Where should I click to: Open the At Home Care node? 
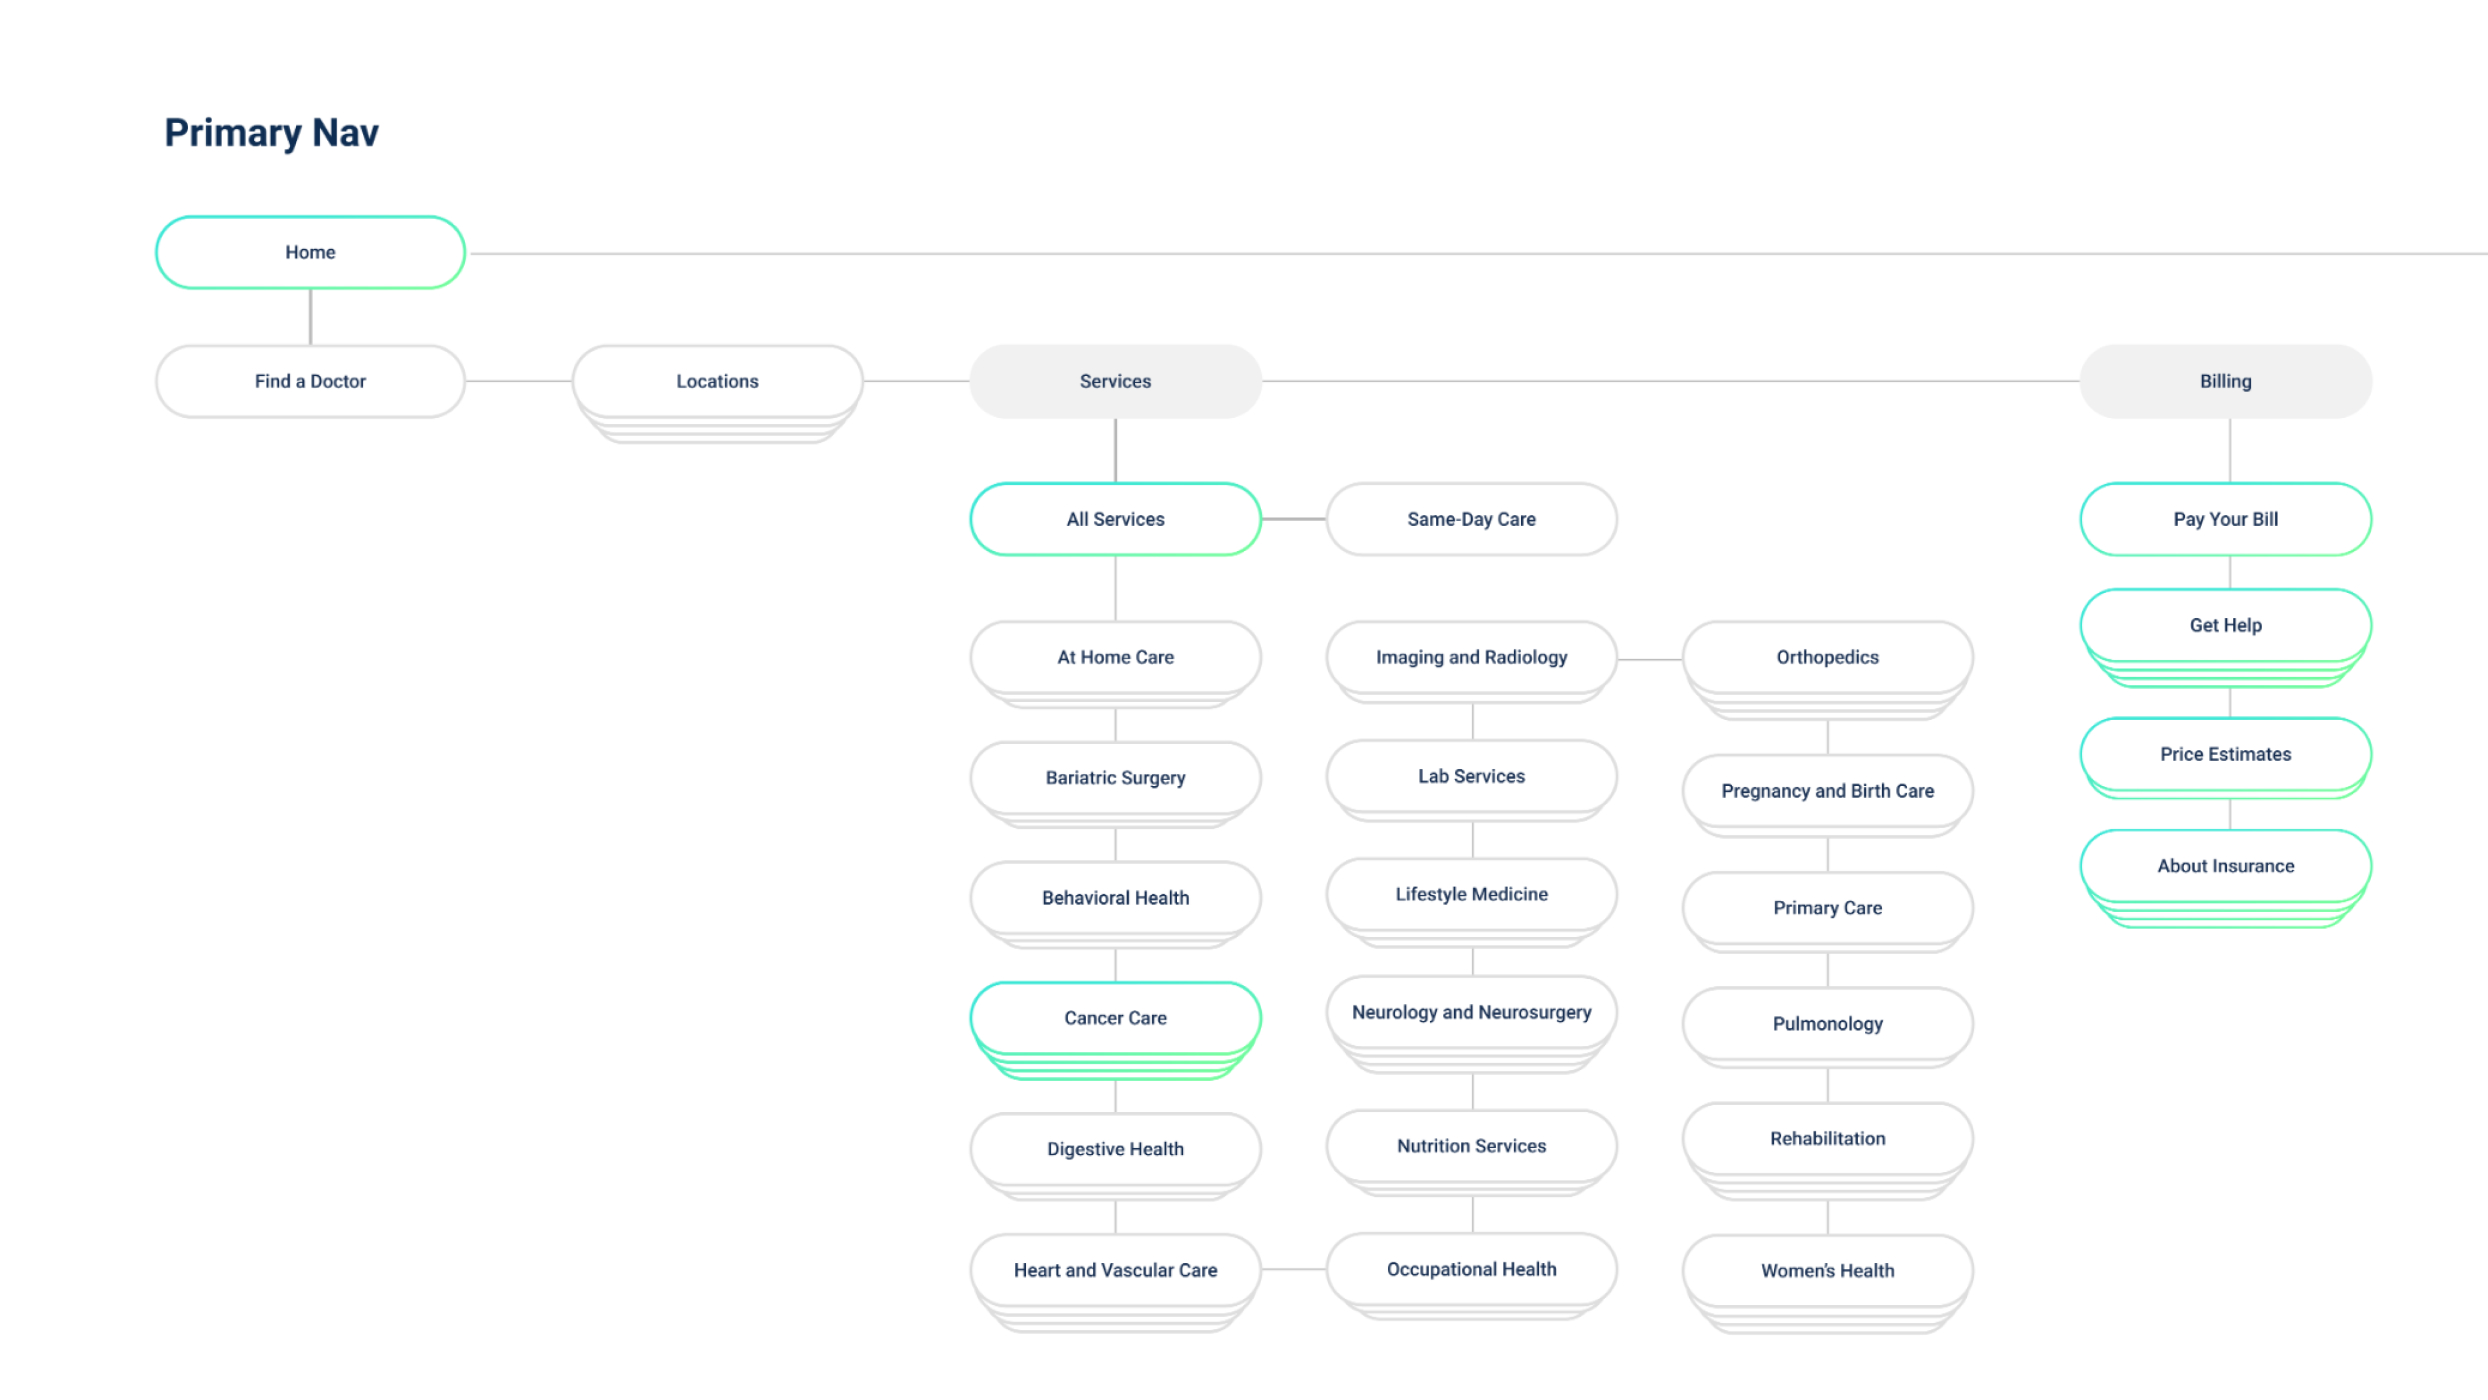1115,657
